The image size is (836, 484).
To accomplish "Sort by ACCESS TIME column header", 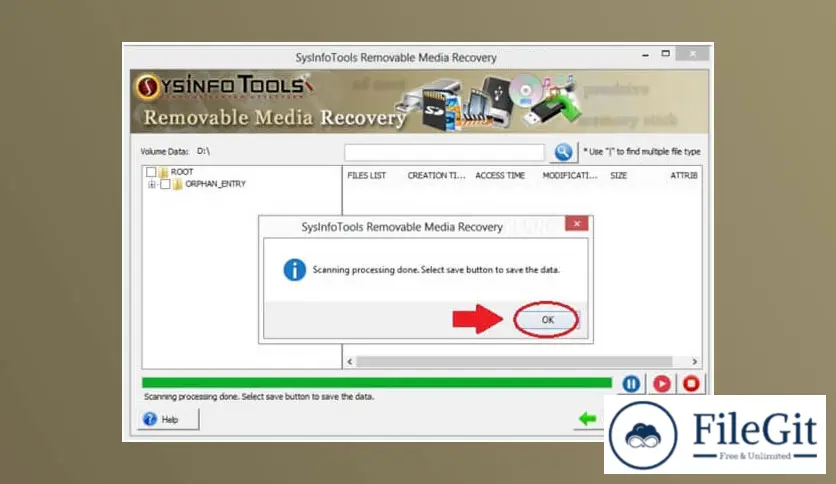I will [x=500, y=175].
